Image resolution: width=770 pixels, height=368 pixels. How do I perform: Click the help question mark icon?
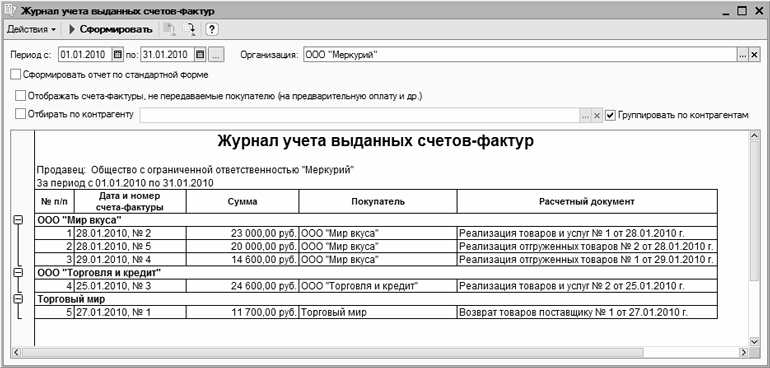(211, 29)
